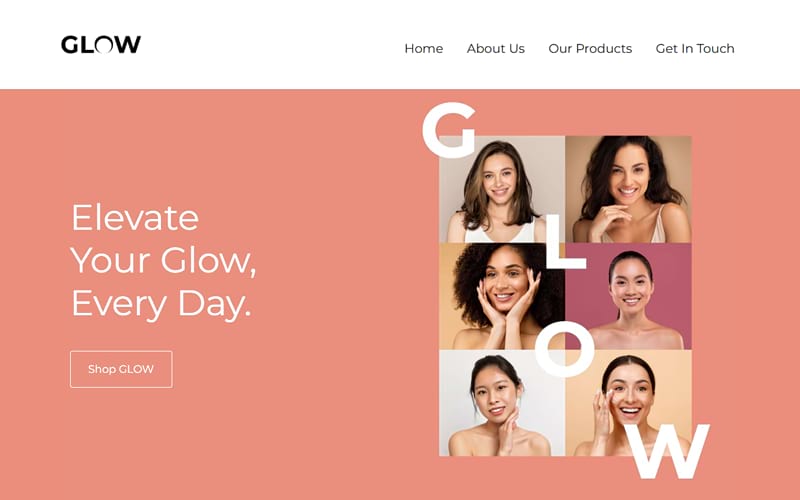The height and width of the screenshot is (500, 800).
Task: Click the O crescent in the GLOW logo
Action: (104, 45)
